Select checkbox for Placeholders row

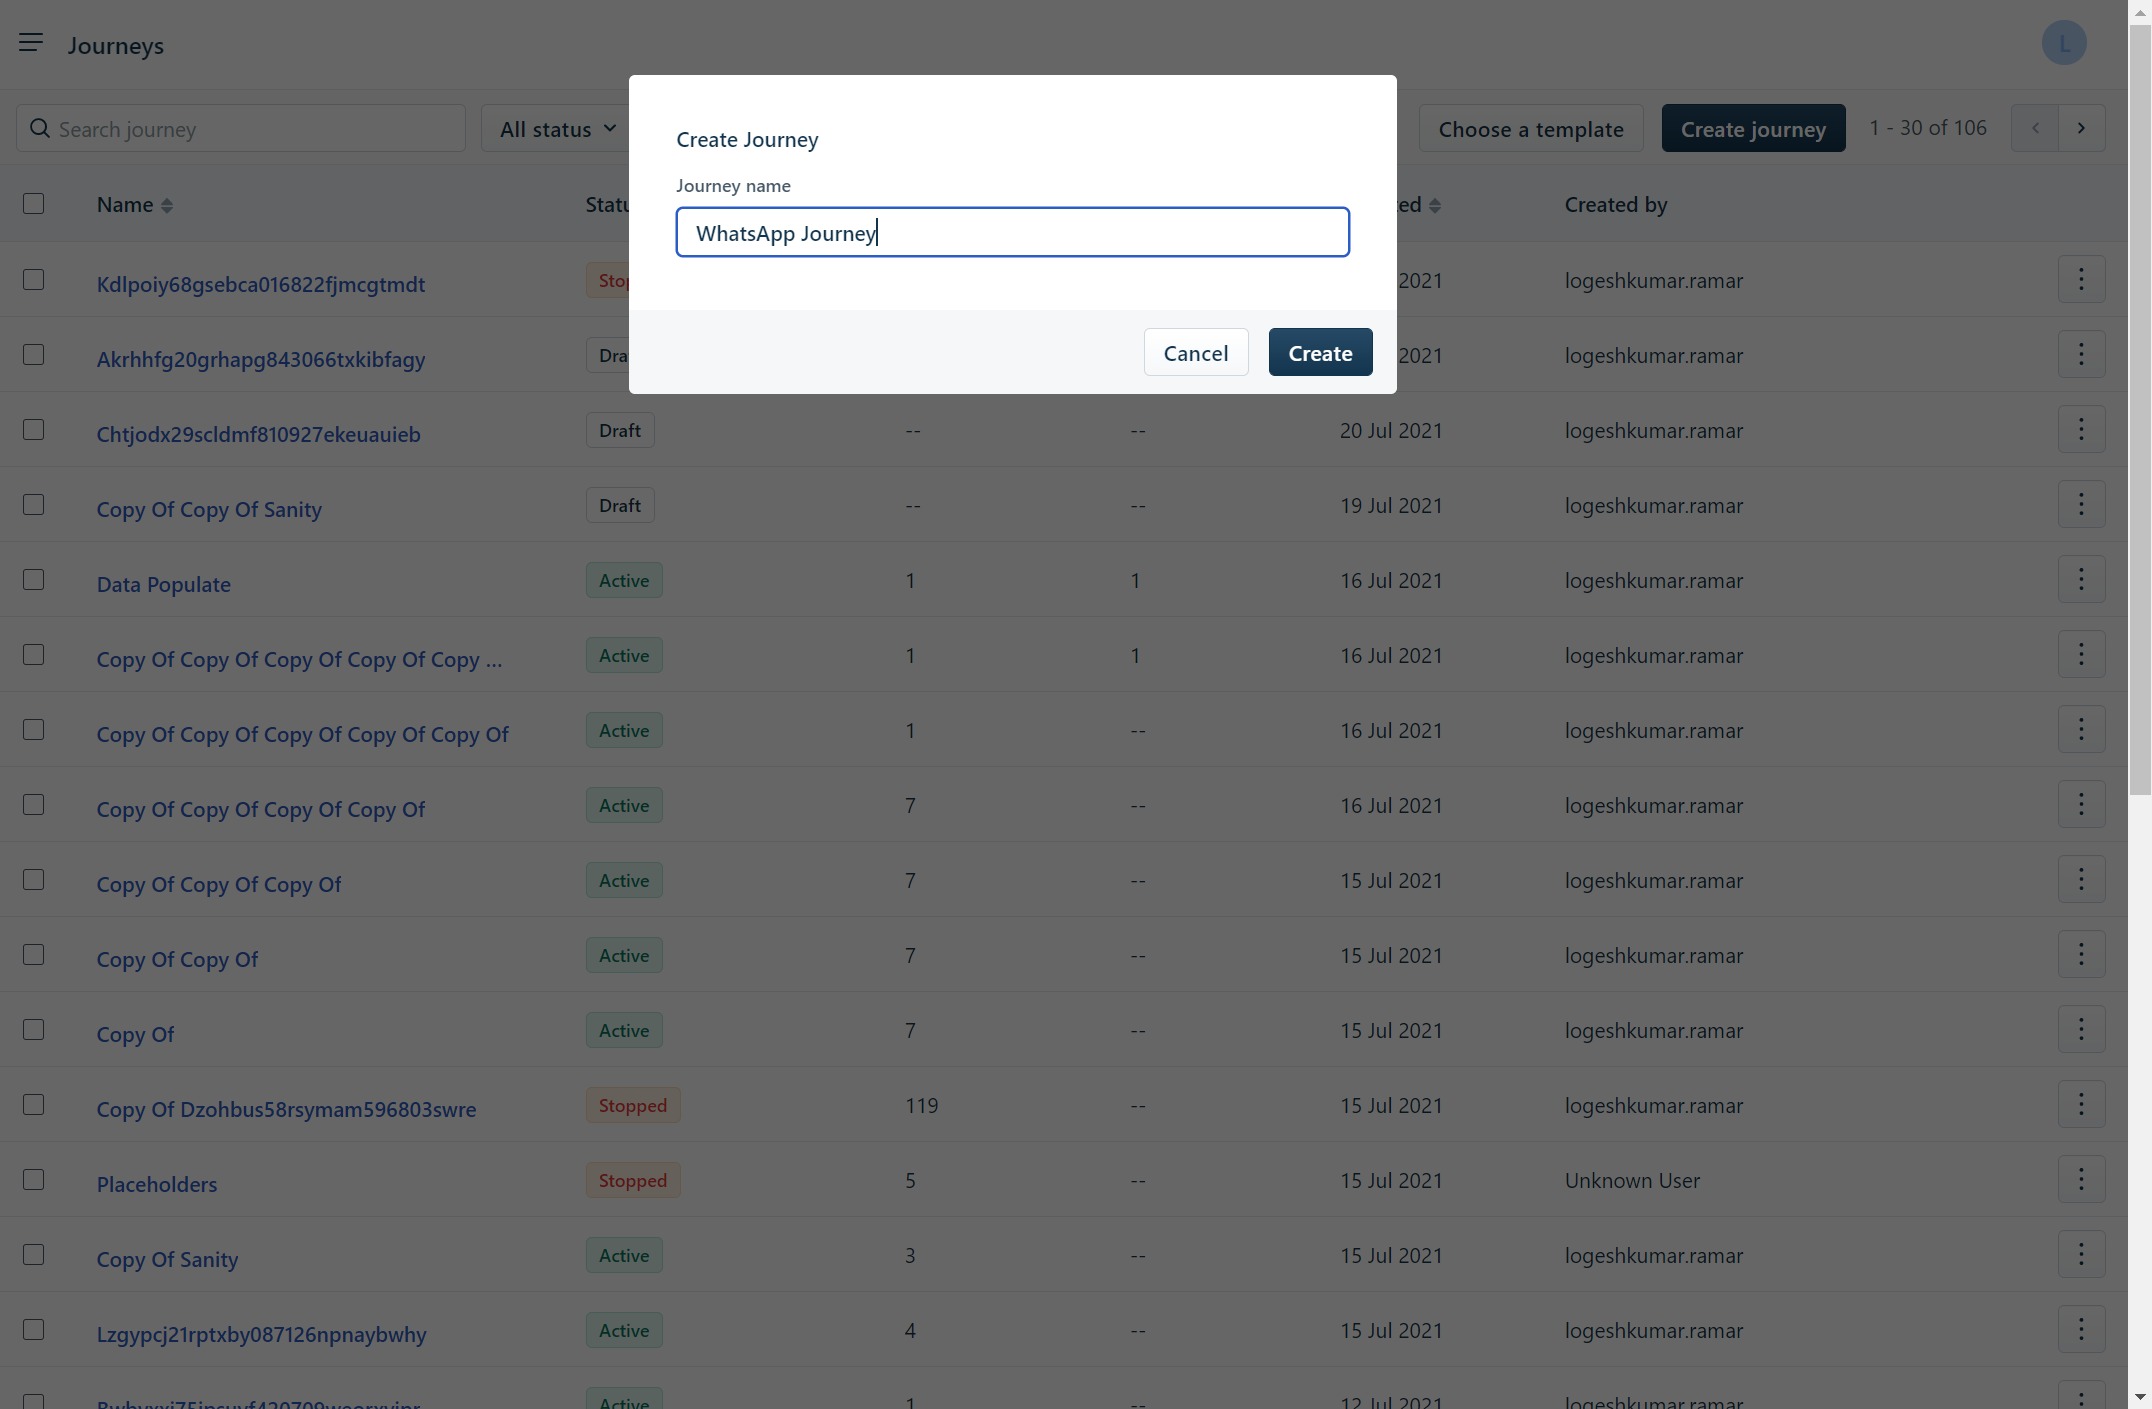34,1179
